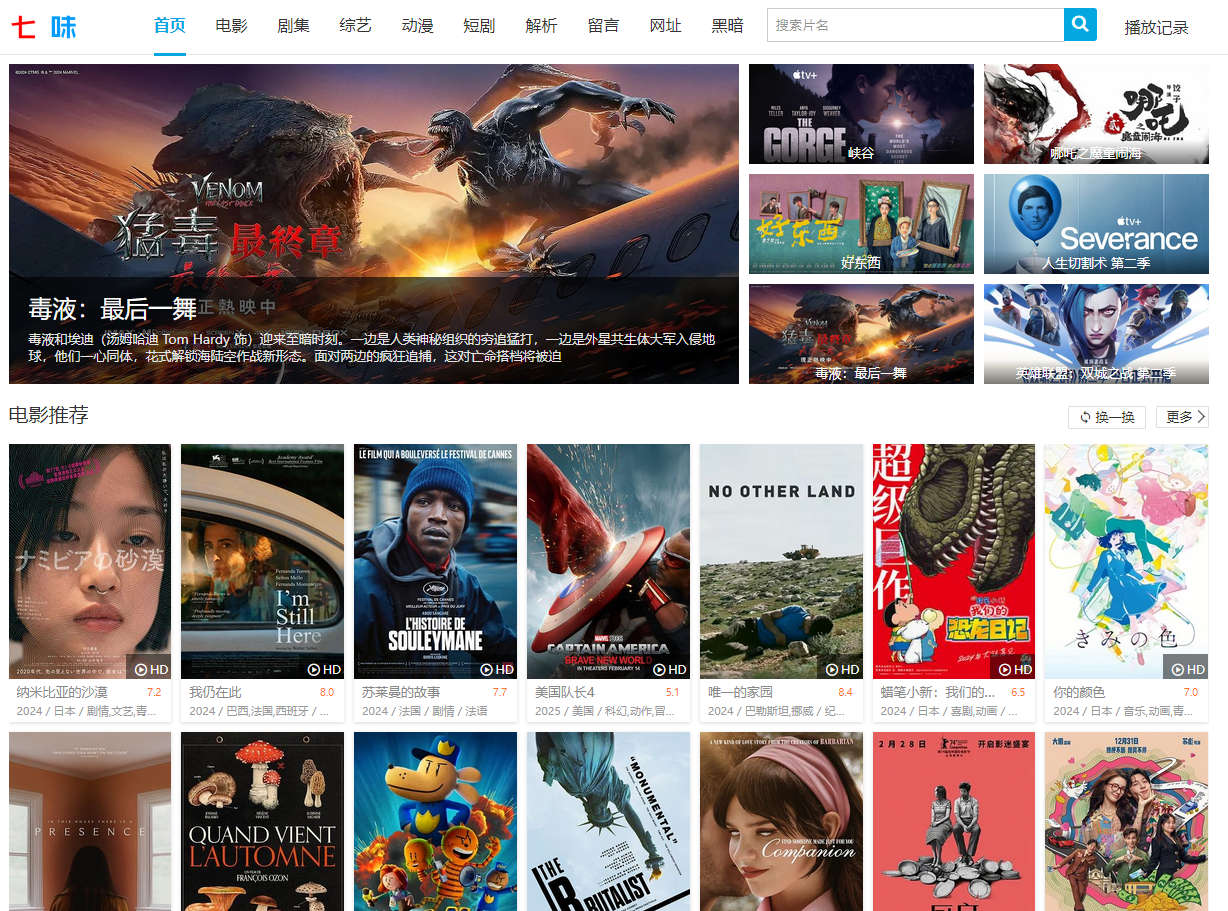1228x911 pixels.
Task: Open the 好东西 thumbnail
Action: pos(861,224)
